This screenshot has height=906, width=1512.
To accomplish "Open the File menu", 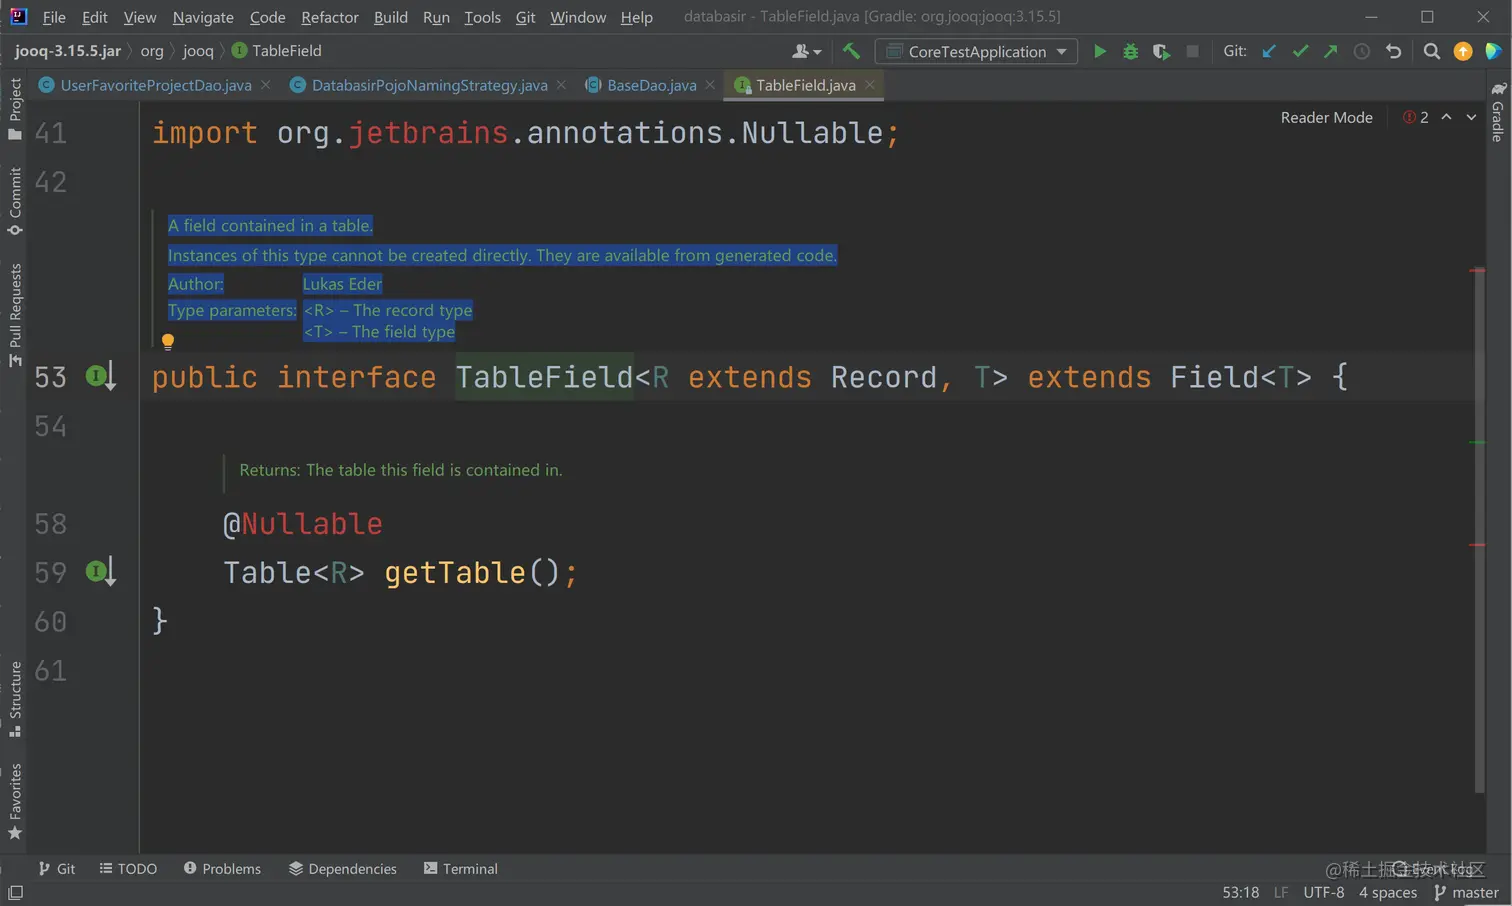I will click(x=54, y=17).
